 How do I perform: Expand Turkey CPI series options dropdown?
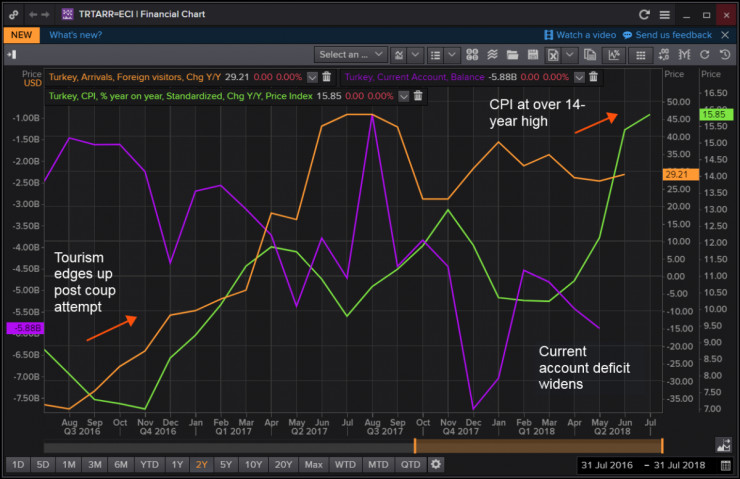click(x=404, y=96)
